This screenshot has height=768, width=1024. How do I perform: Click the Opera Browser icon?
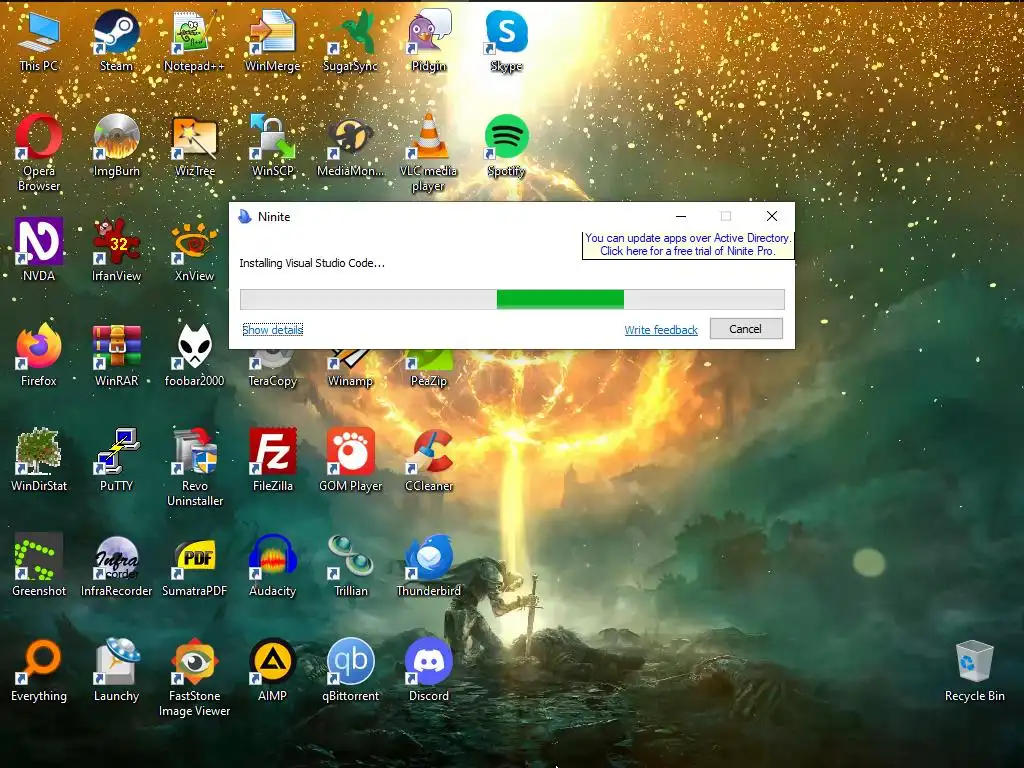(x=39, y=153)
